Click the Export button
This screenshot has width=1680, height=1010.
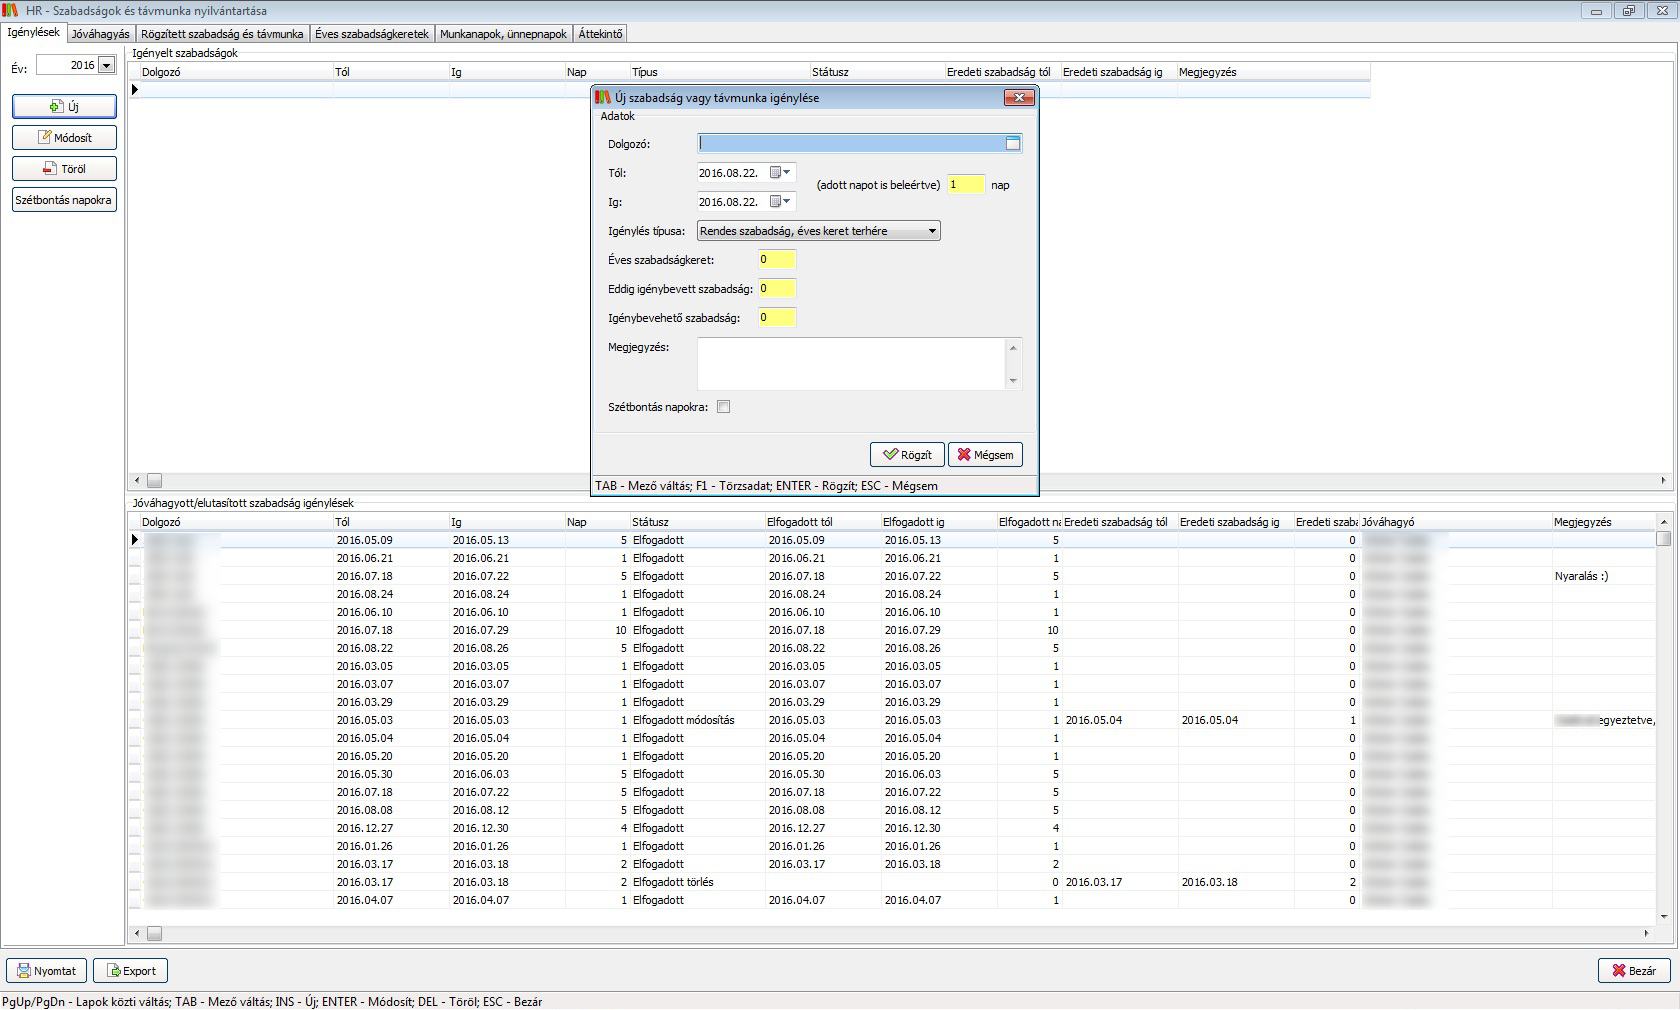130,970
